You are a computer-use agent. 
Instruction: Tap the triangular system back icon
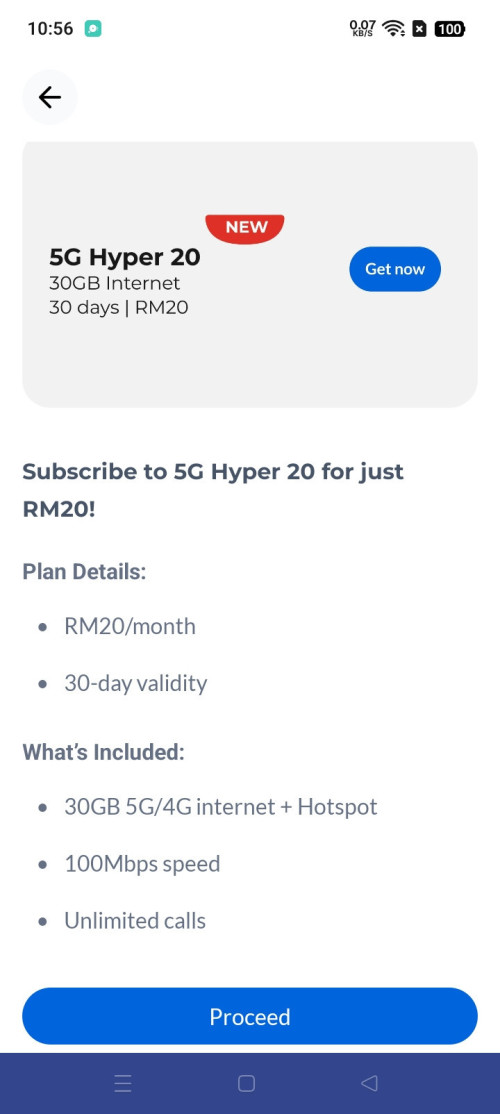tap(369, 1083)
